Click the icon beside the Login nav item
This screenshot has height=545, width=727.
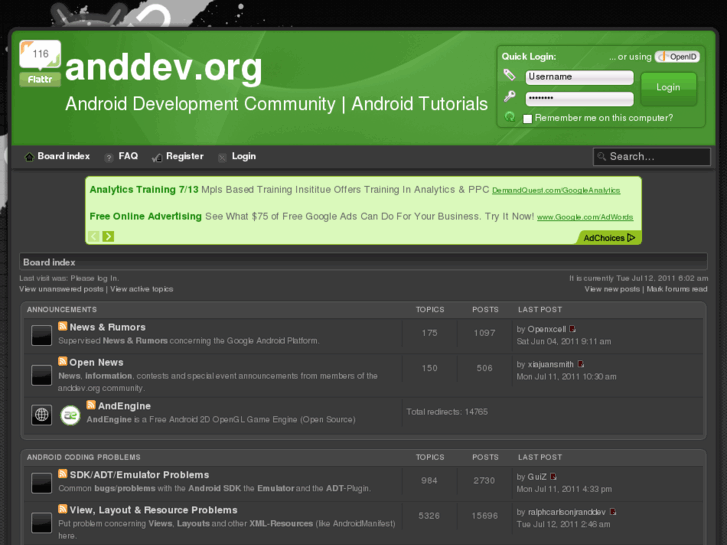click(222, 158)
